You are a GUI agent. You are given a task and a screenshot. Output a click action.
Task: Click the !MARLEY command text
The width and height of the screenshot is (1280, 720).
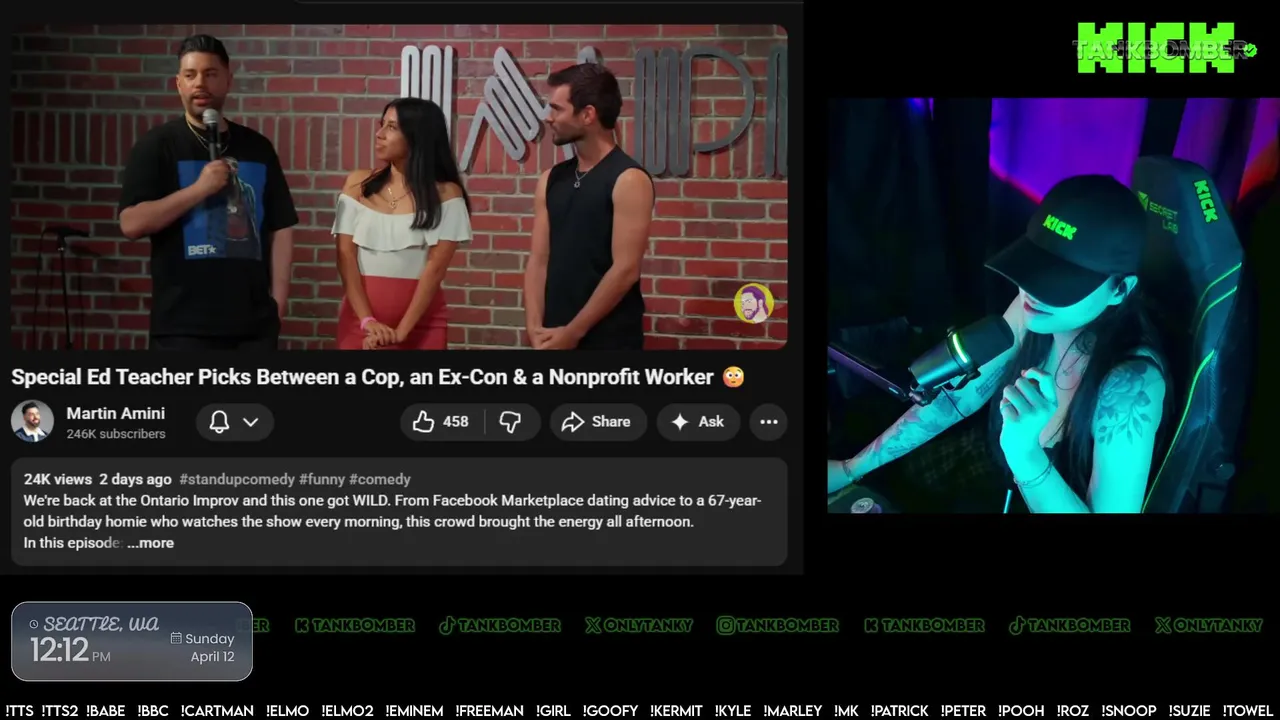[792, 711]
